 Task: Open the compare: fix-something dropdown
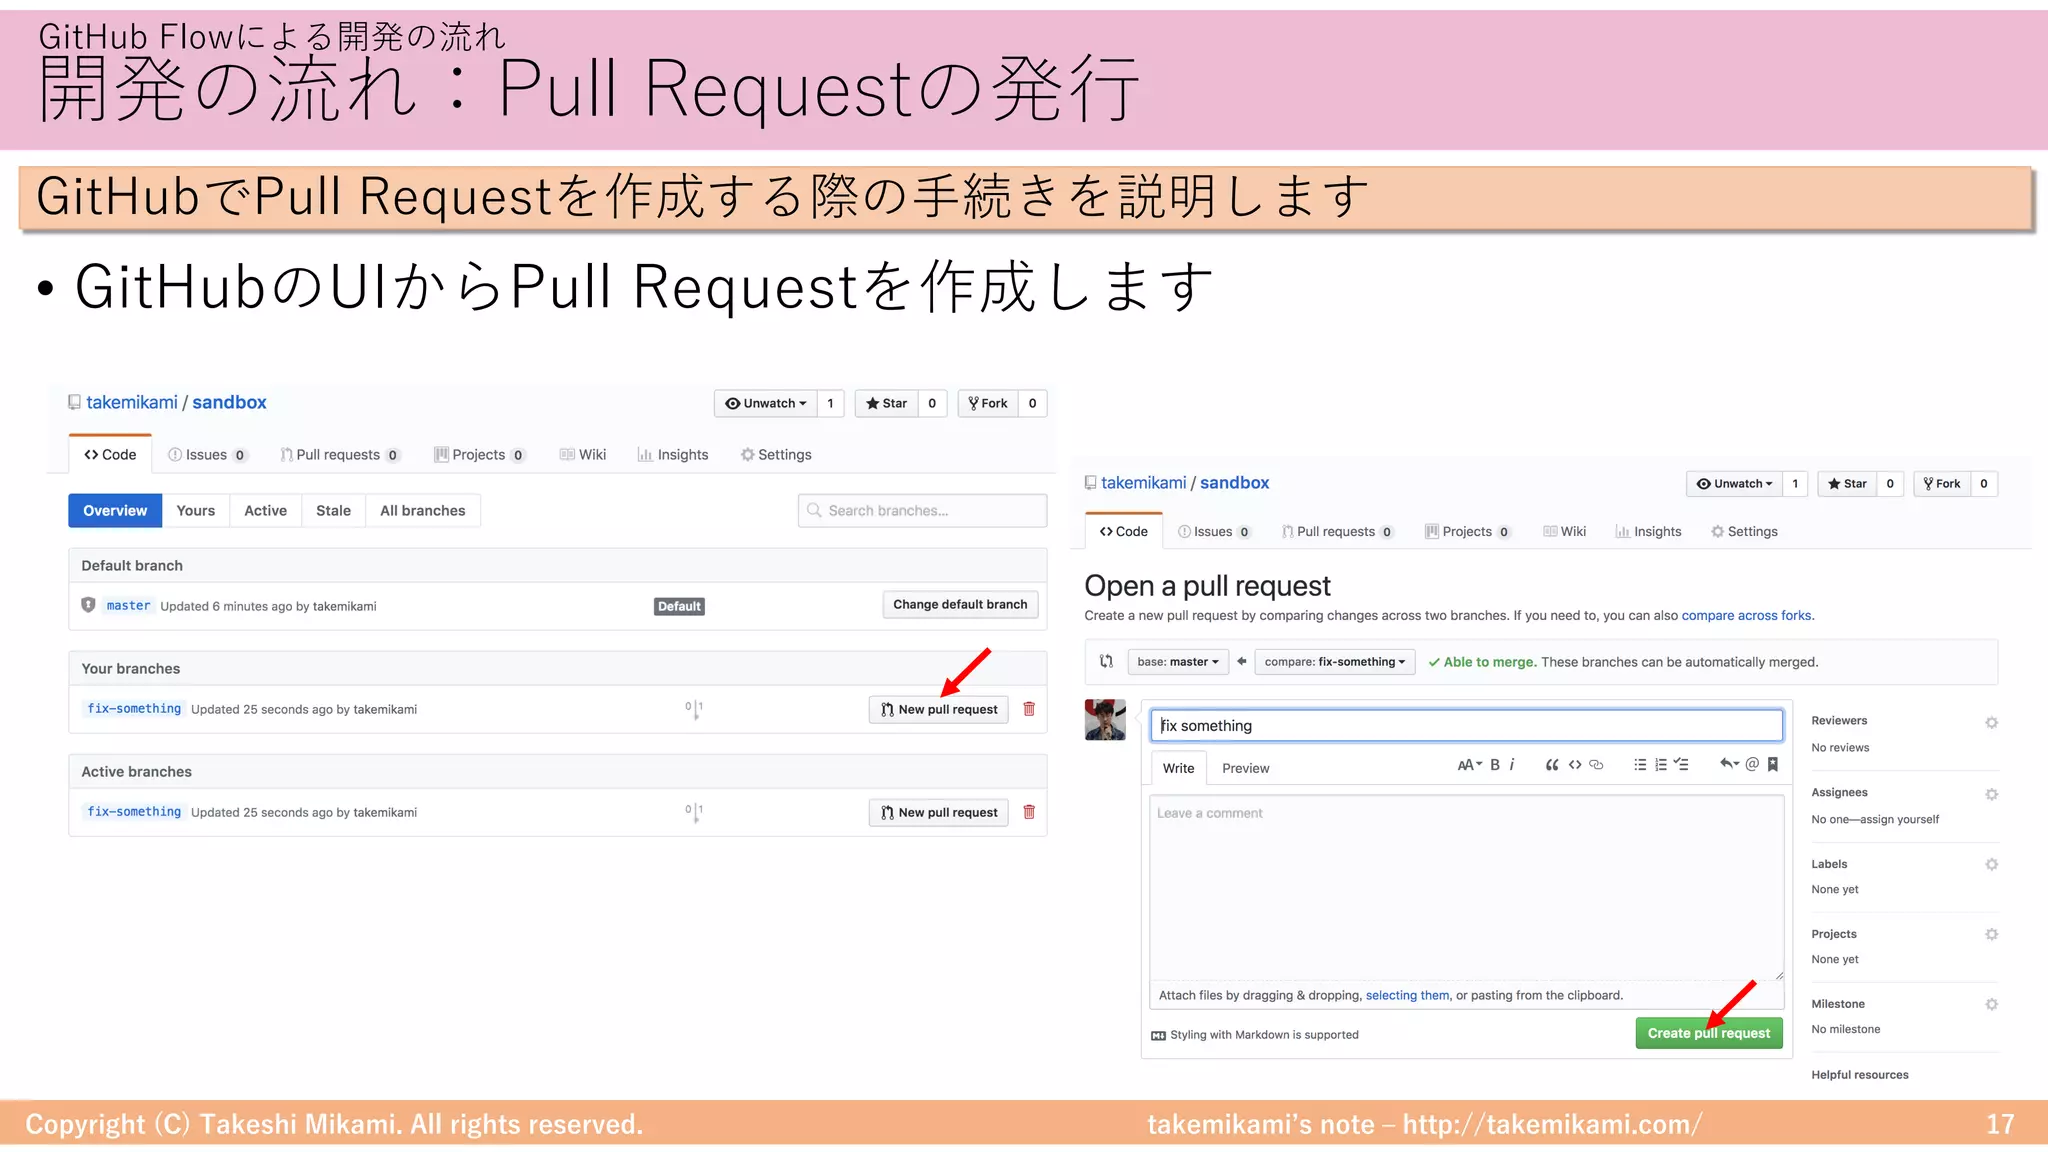point(1335,662)
